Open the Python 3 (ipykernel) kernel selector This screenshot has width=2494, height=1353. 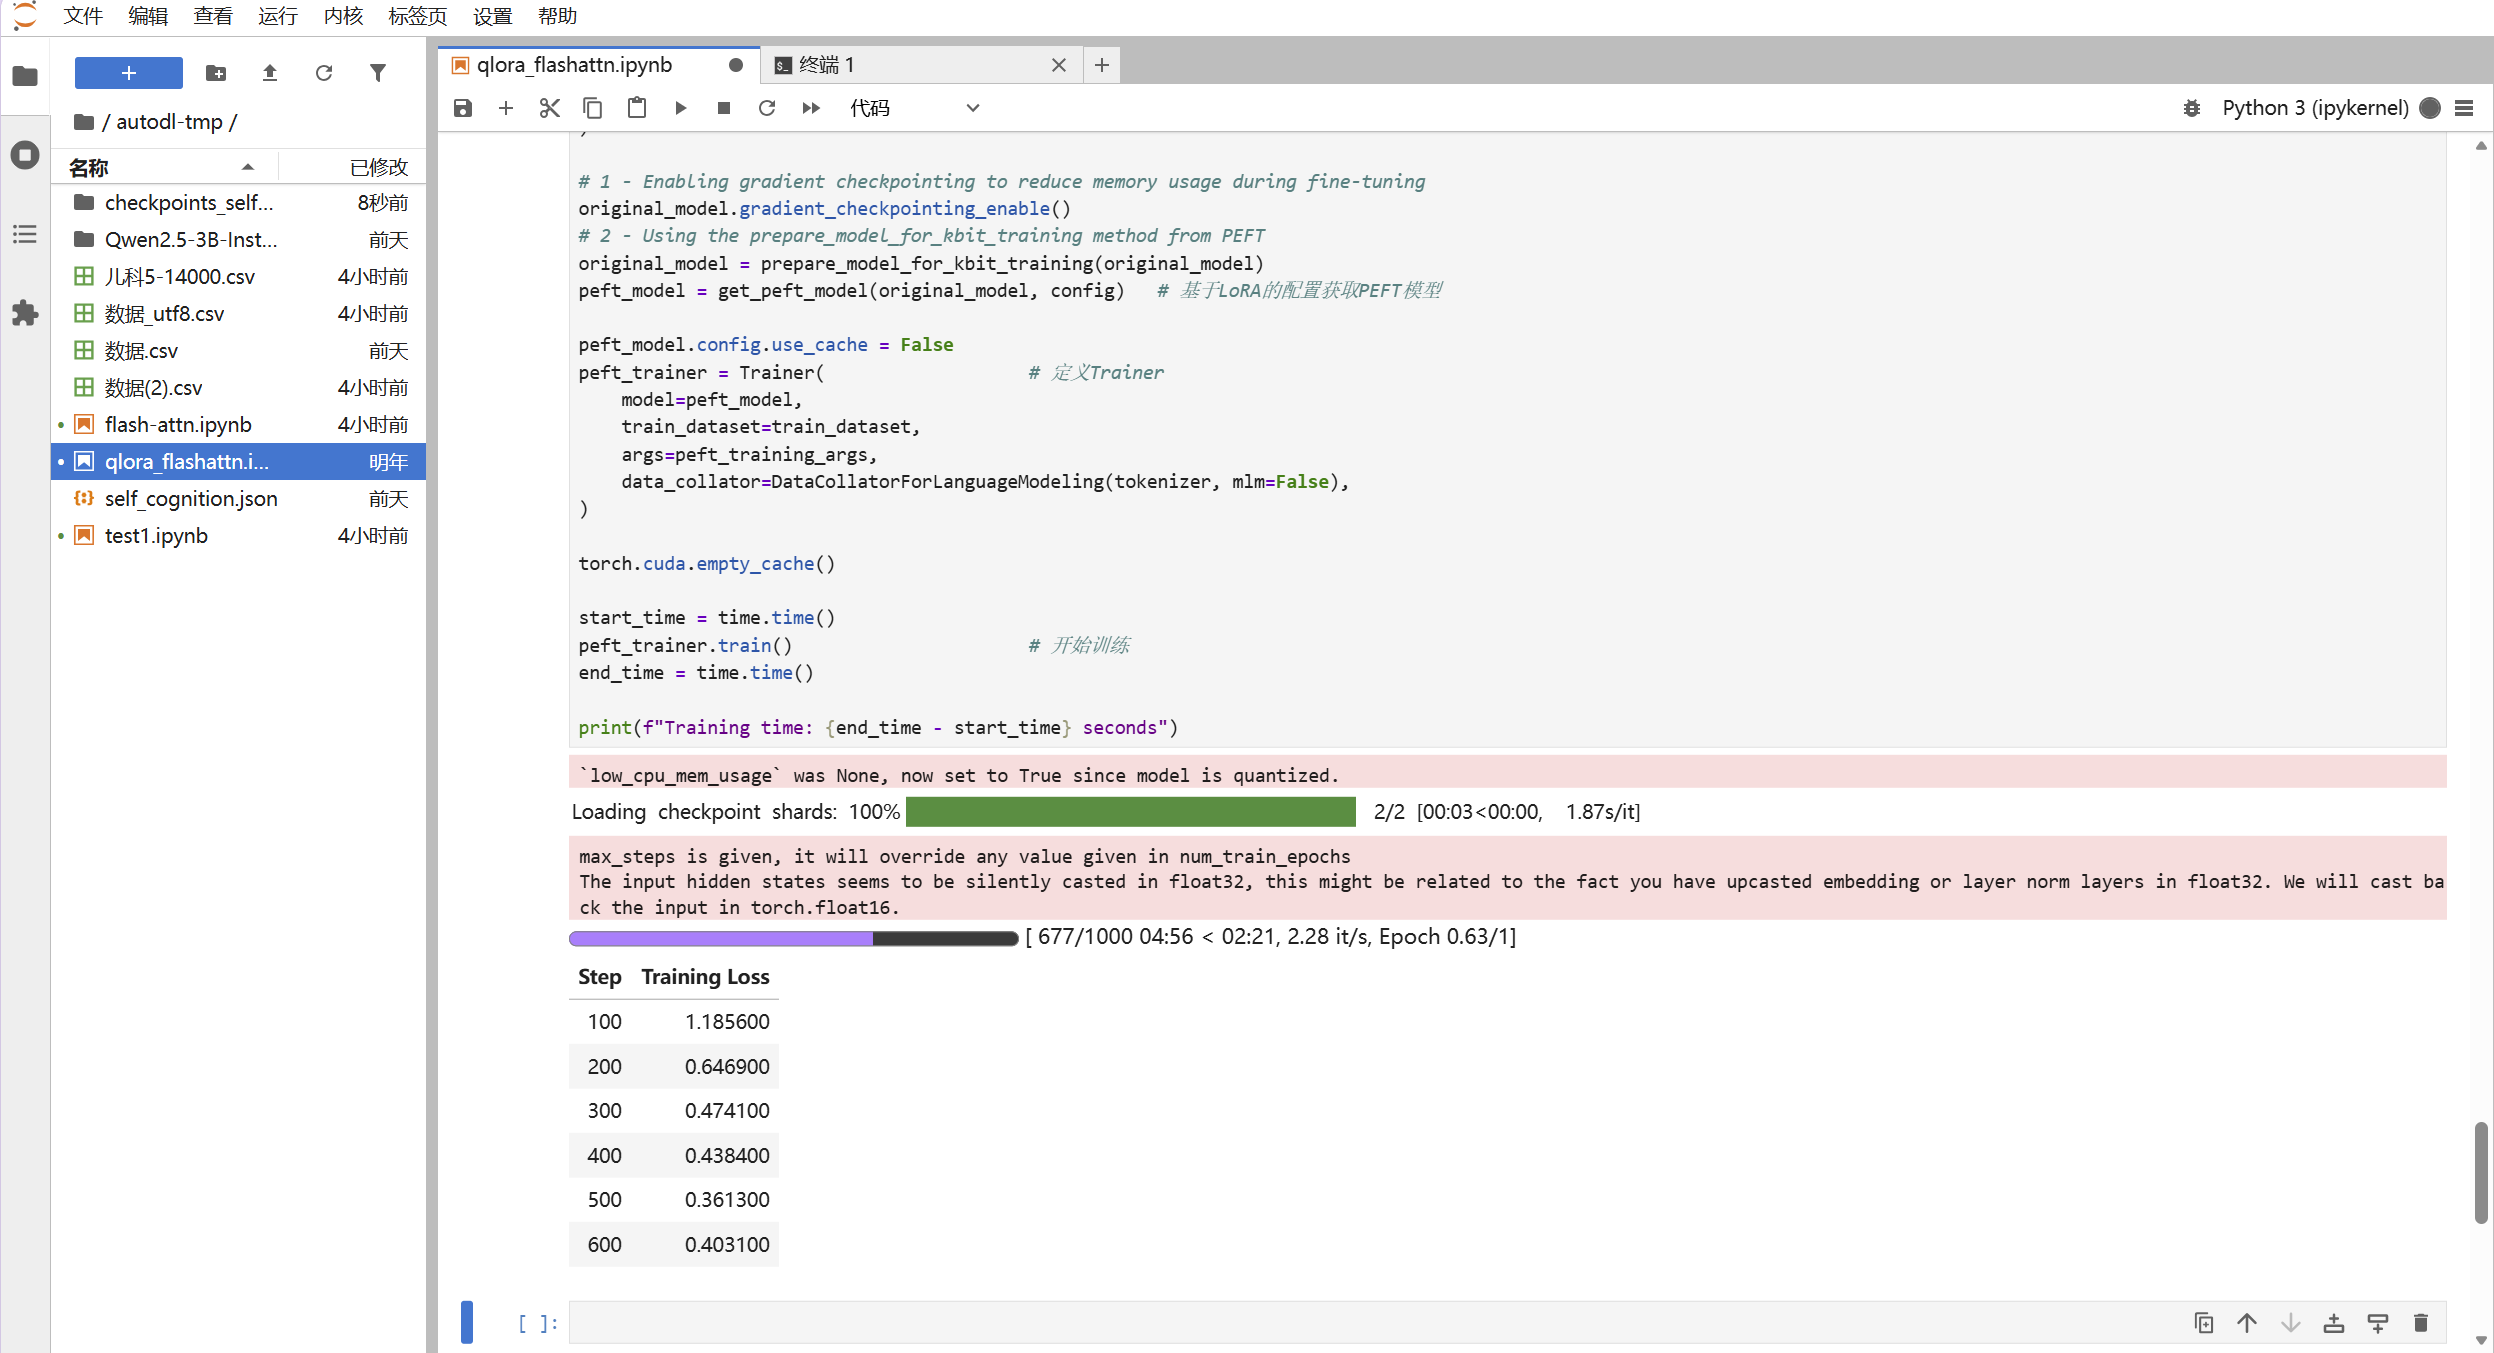click(2314, 108)
